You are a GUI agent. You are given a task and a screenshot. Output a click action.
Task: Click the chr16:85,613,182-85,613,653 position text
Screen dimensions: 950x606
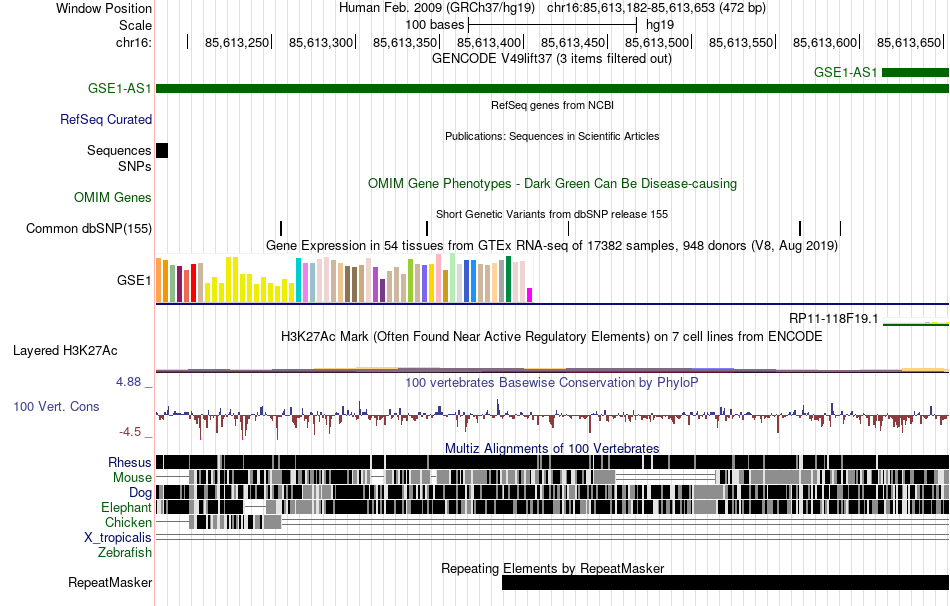[x=656, y=8]
